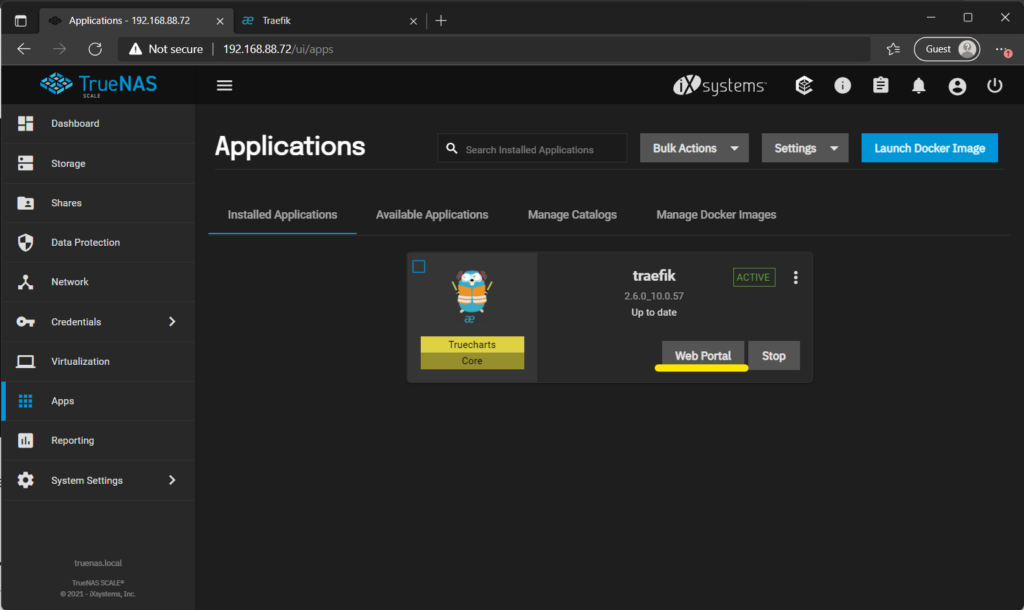The image size is (1024, 610).
Task: Click the info icon in top bar
Action: coord(842,86)
